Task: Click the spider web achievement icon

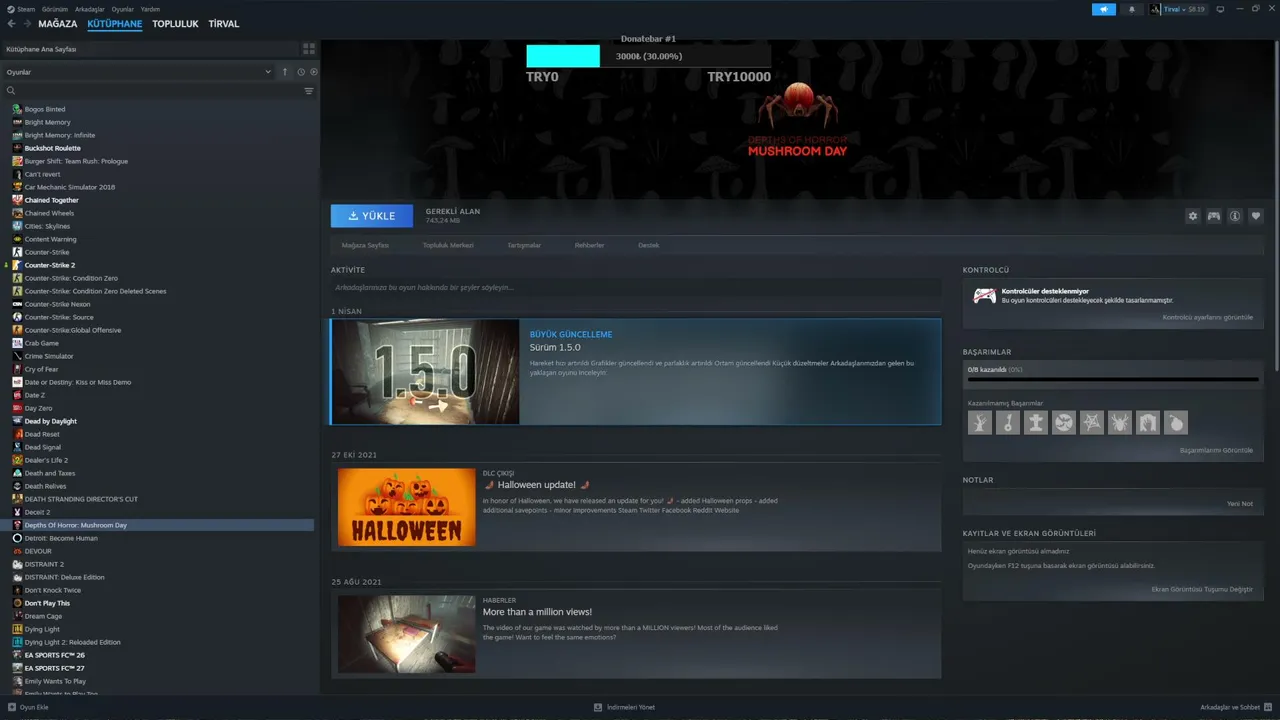Action: tap(1092, 423)
